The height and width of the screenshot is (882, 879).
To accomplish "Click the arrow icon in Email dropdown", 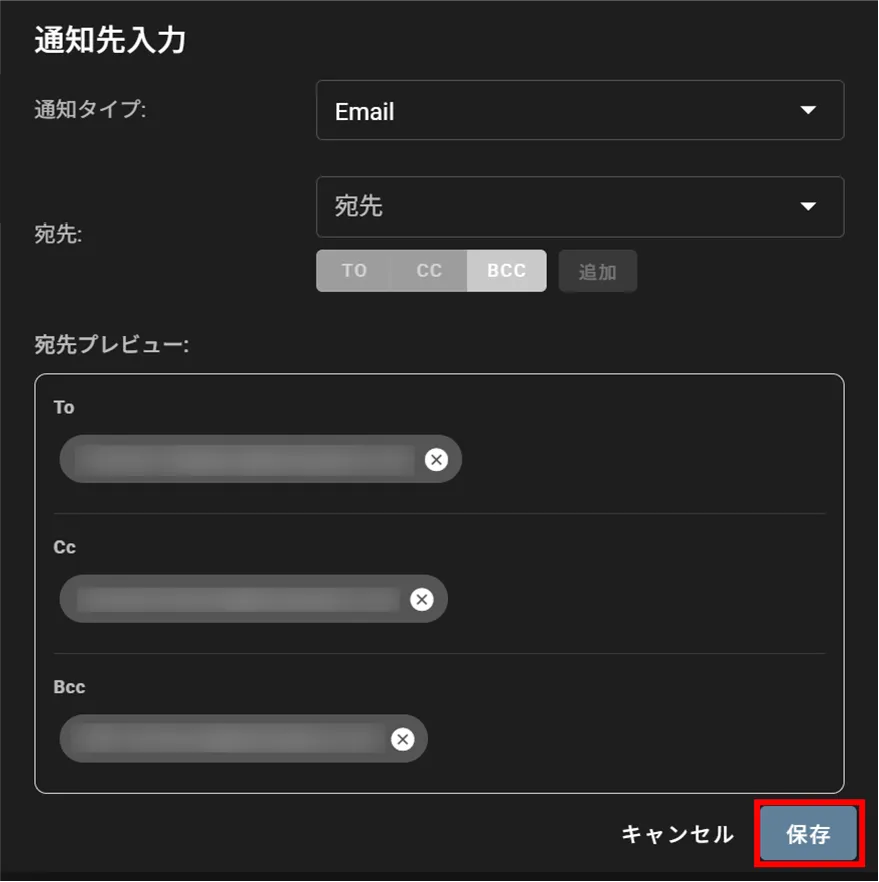I will [x=808, y=111].
